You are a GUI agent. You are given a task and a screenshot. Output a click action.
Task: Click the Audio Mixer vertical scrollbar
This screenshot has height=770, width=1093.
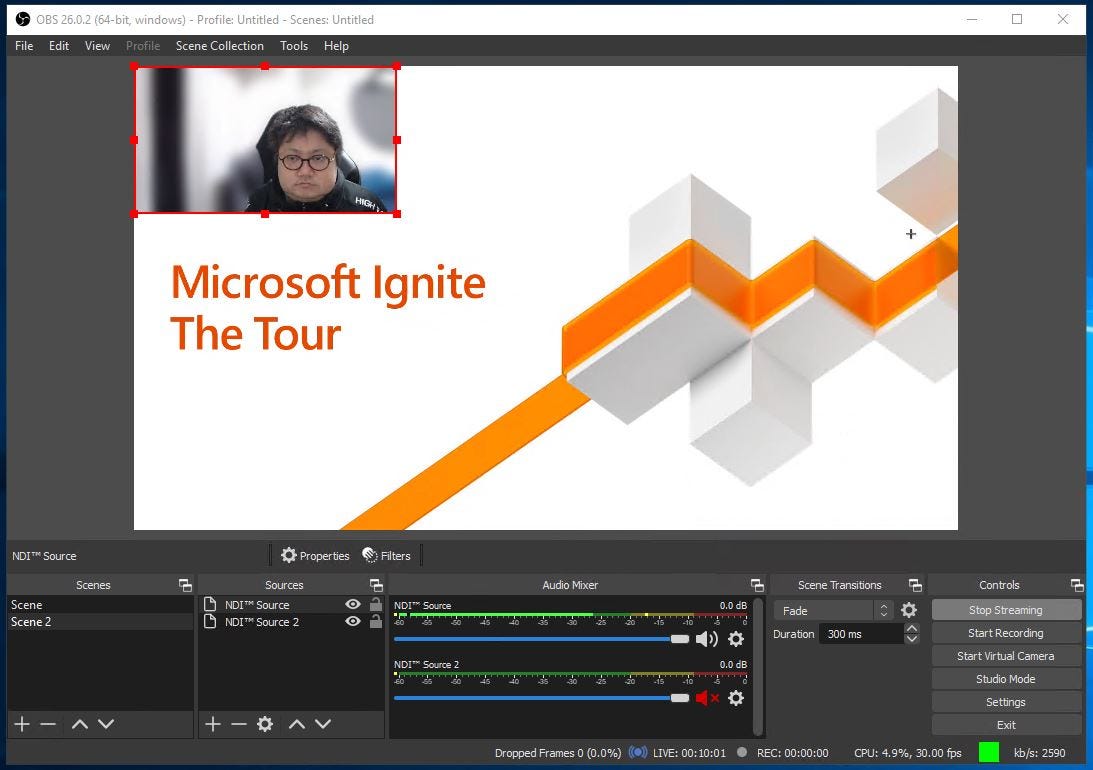758,666
